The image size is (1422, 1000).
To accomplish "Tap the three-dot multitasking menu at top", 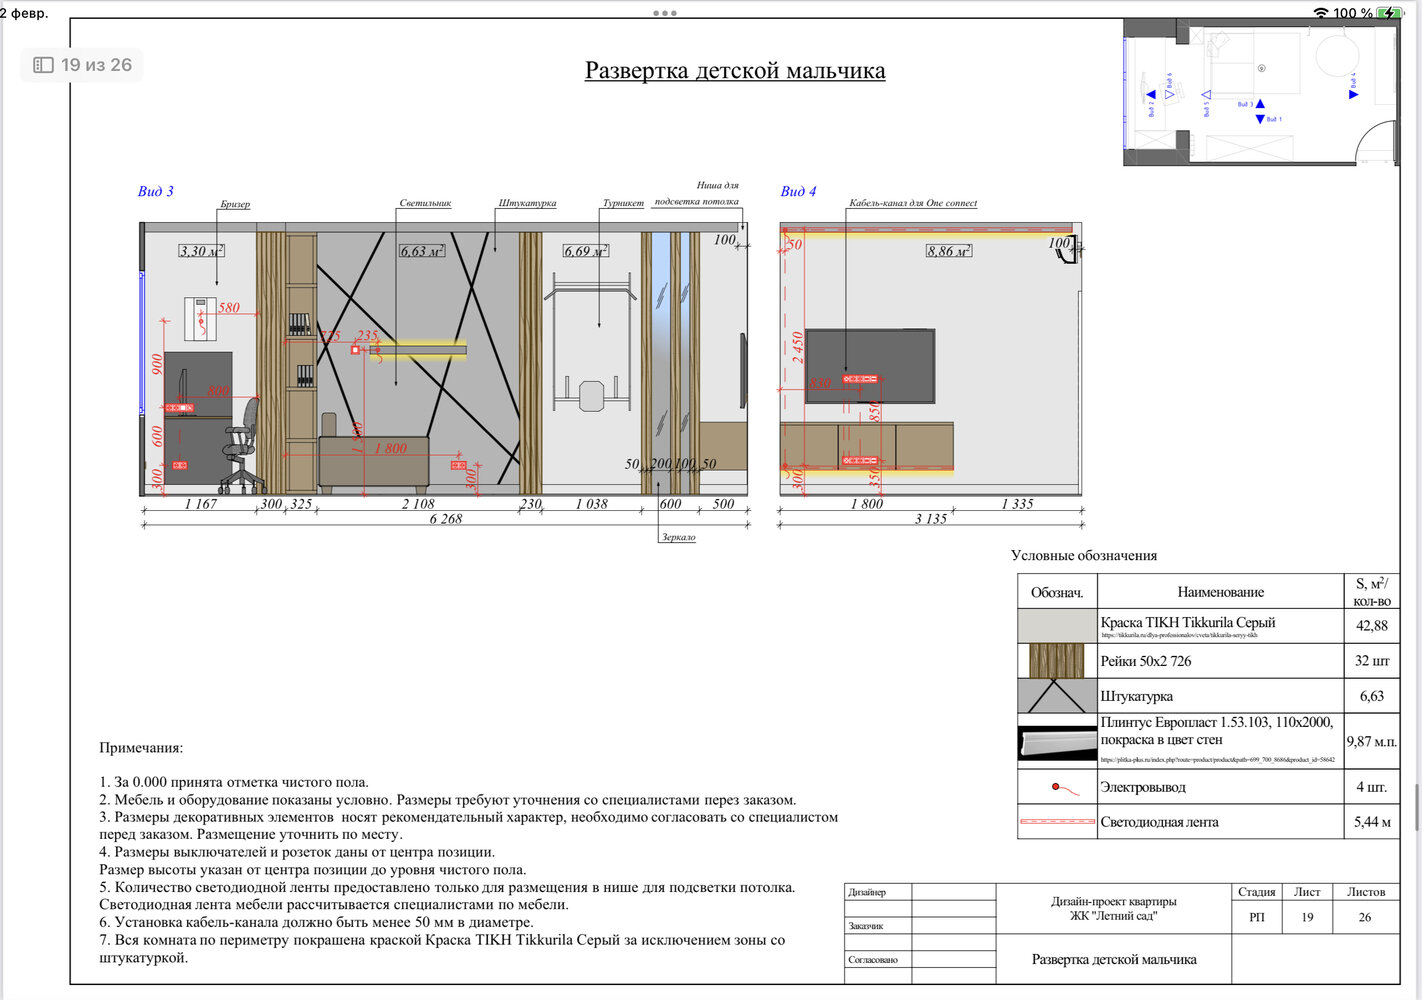I will tap(665, 13).
